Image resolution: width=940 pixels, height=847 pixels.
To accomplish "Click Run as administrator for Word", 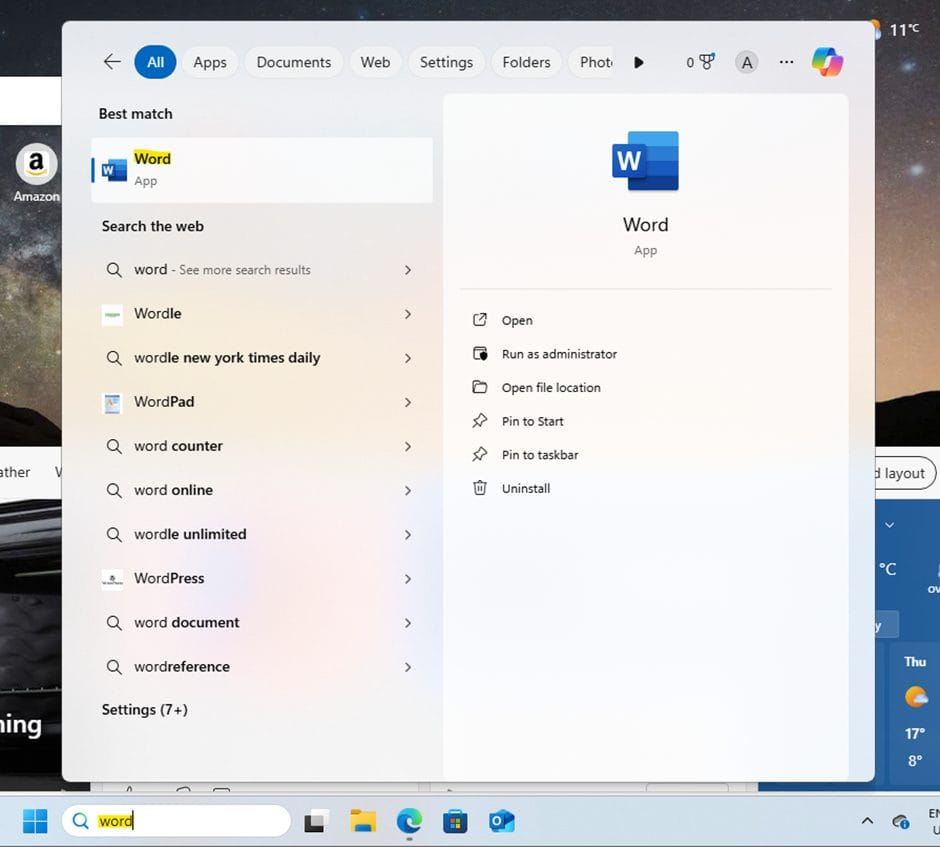I will 558,354.
